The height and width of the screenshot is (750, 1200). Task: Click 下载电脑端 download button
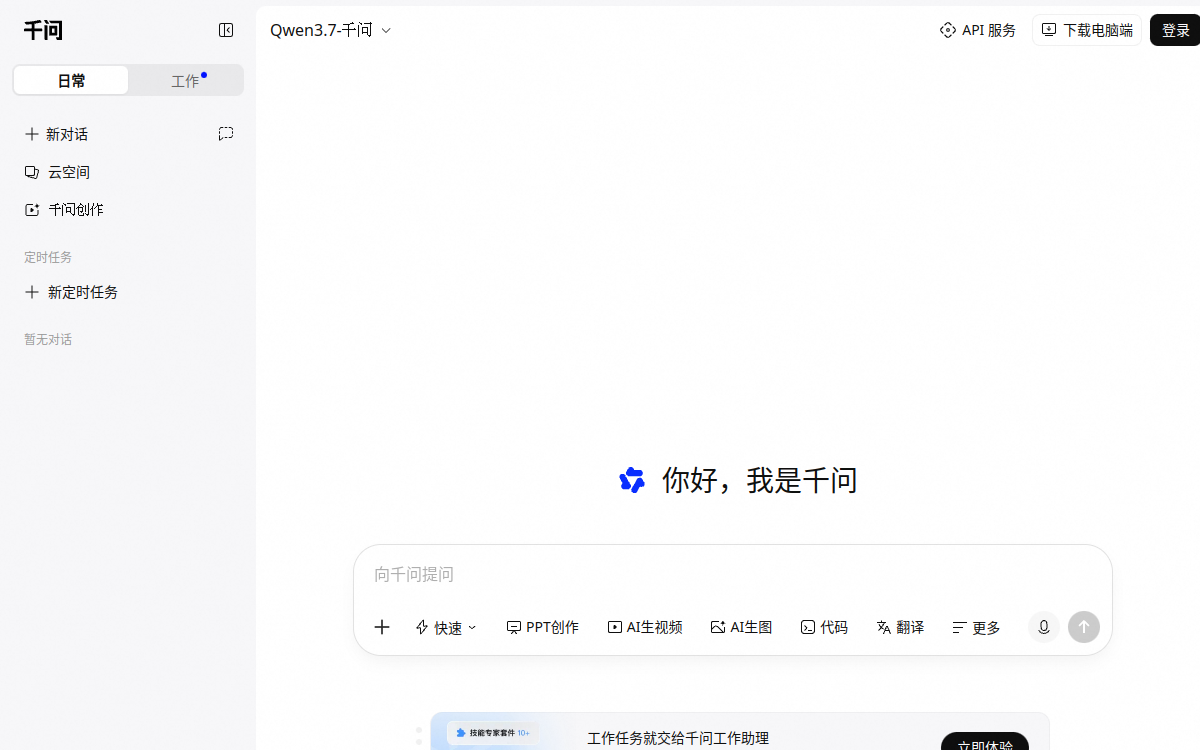pyautogui.click(x=1087, y=30)
